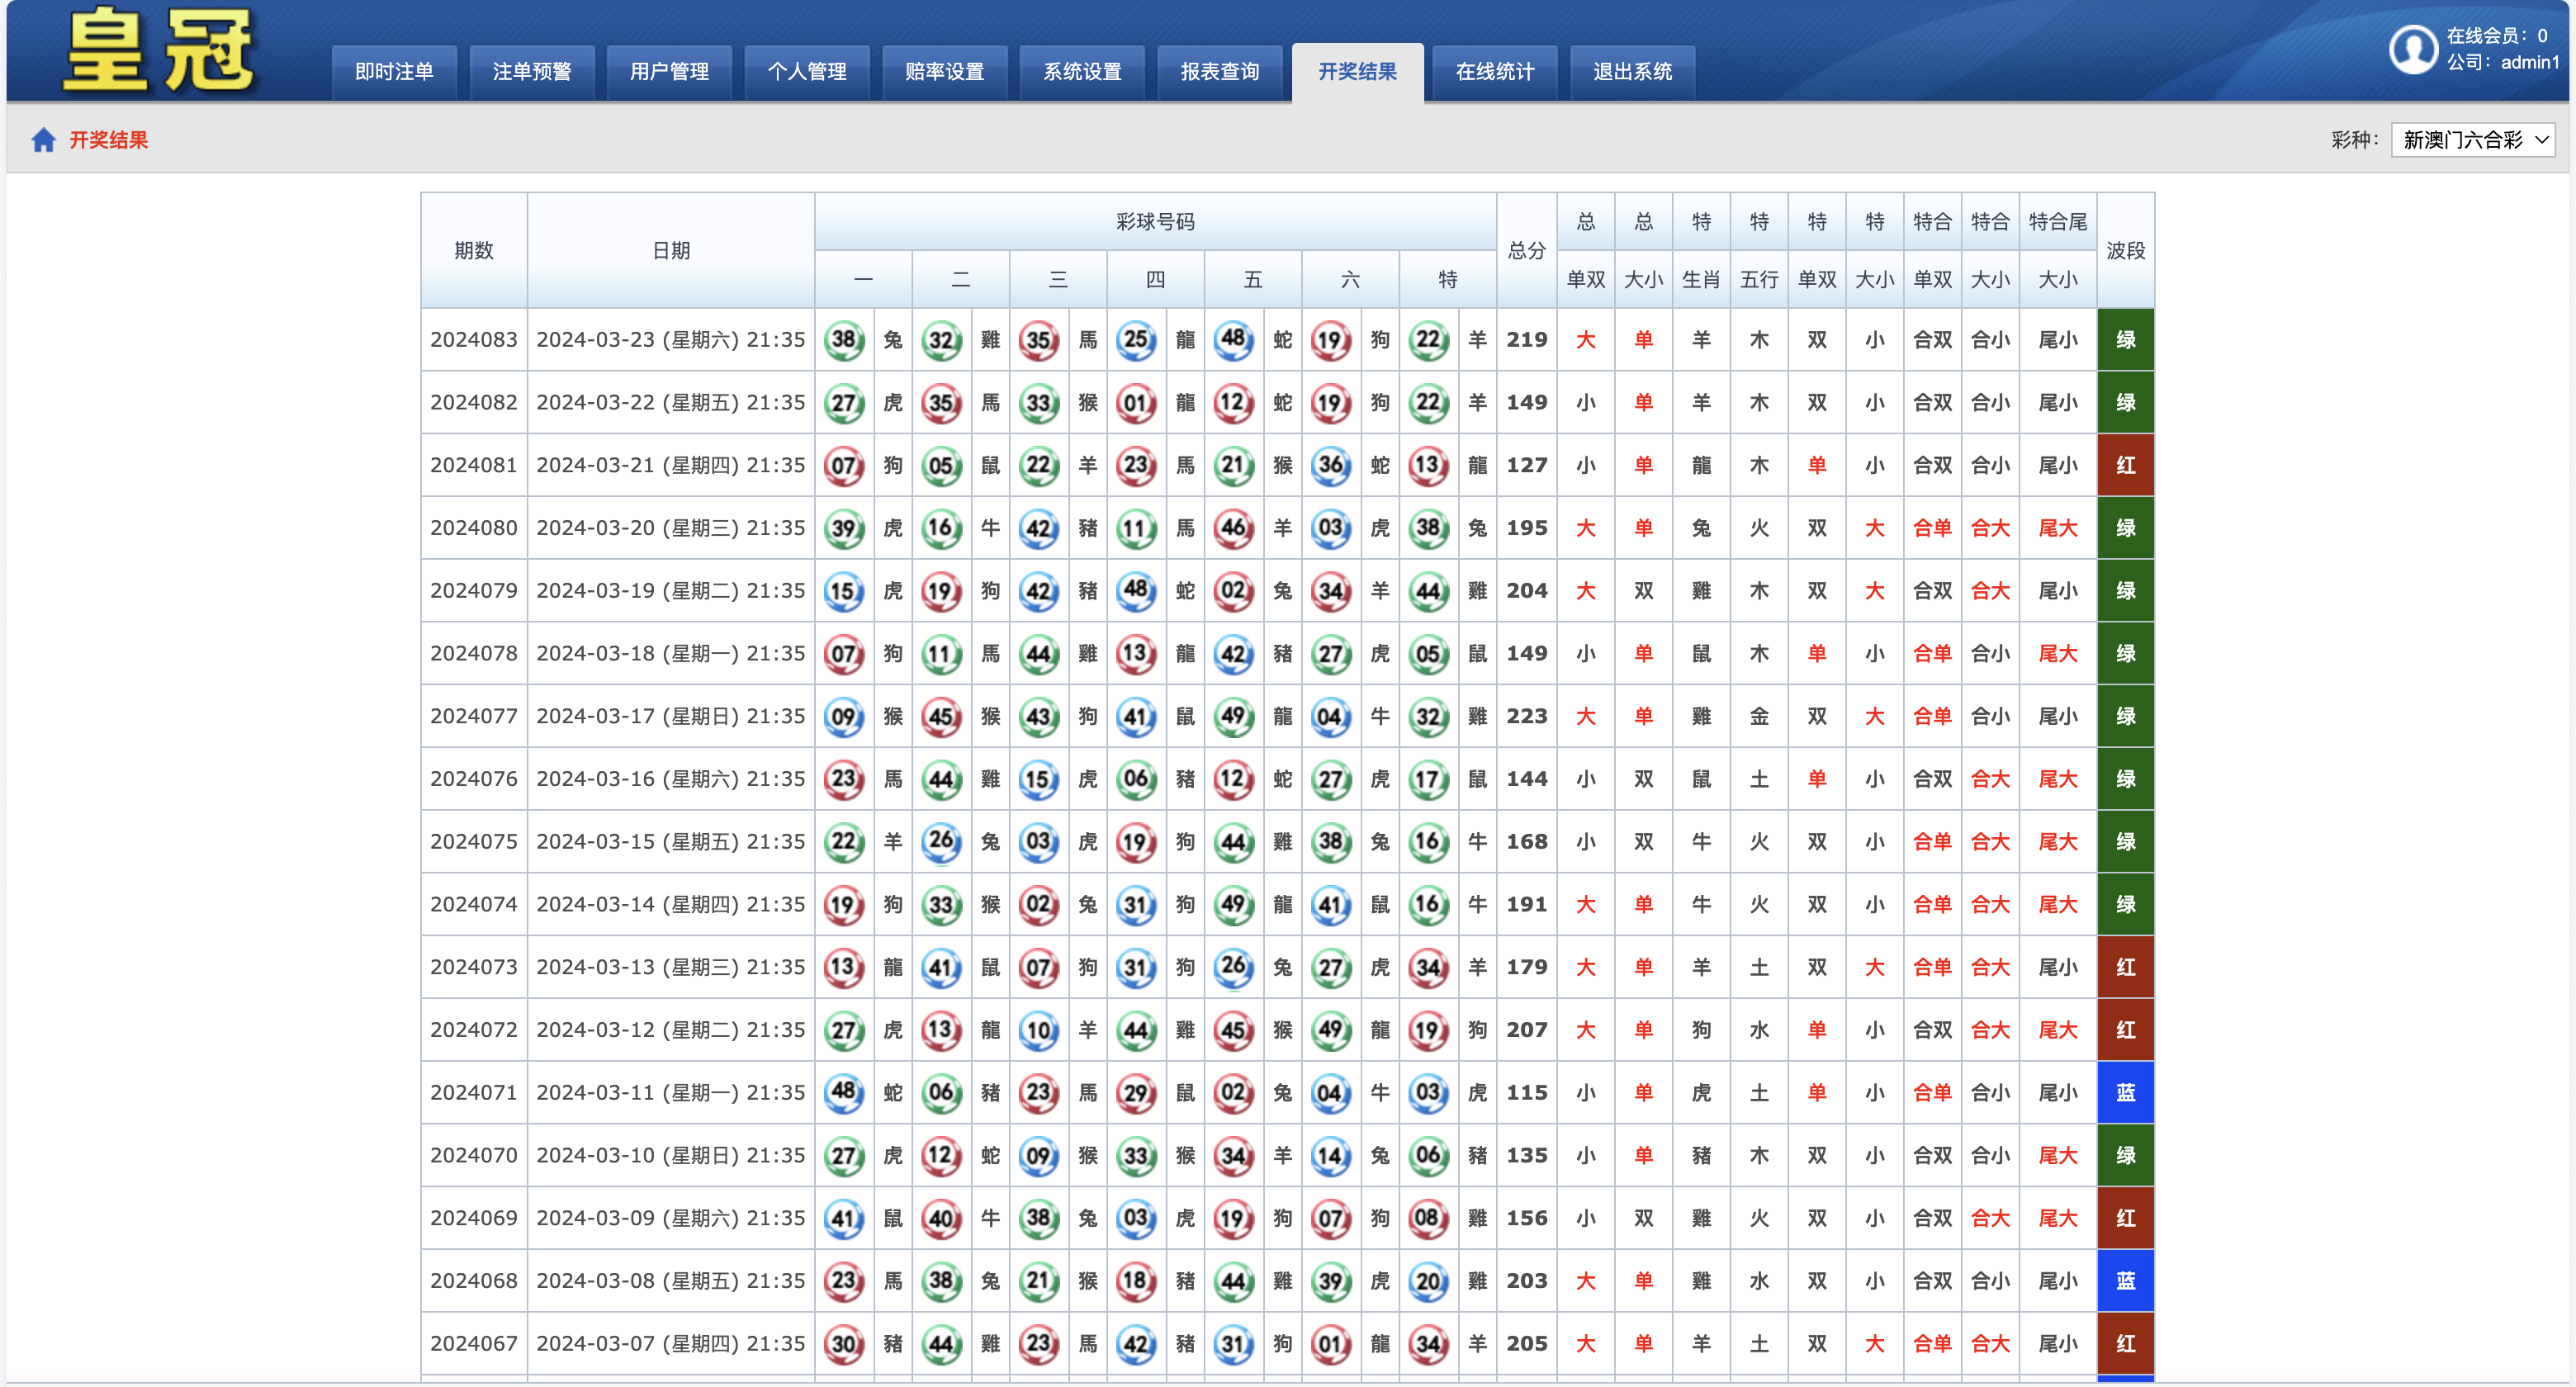
Task: Click green ball 38 in period 2024083
Action: (843, 340)
